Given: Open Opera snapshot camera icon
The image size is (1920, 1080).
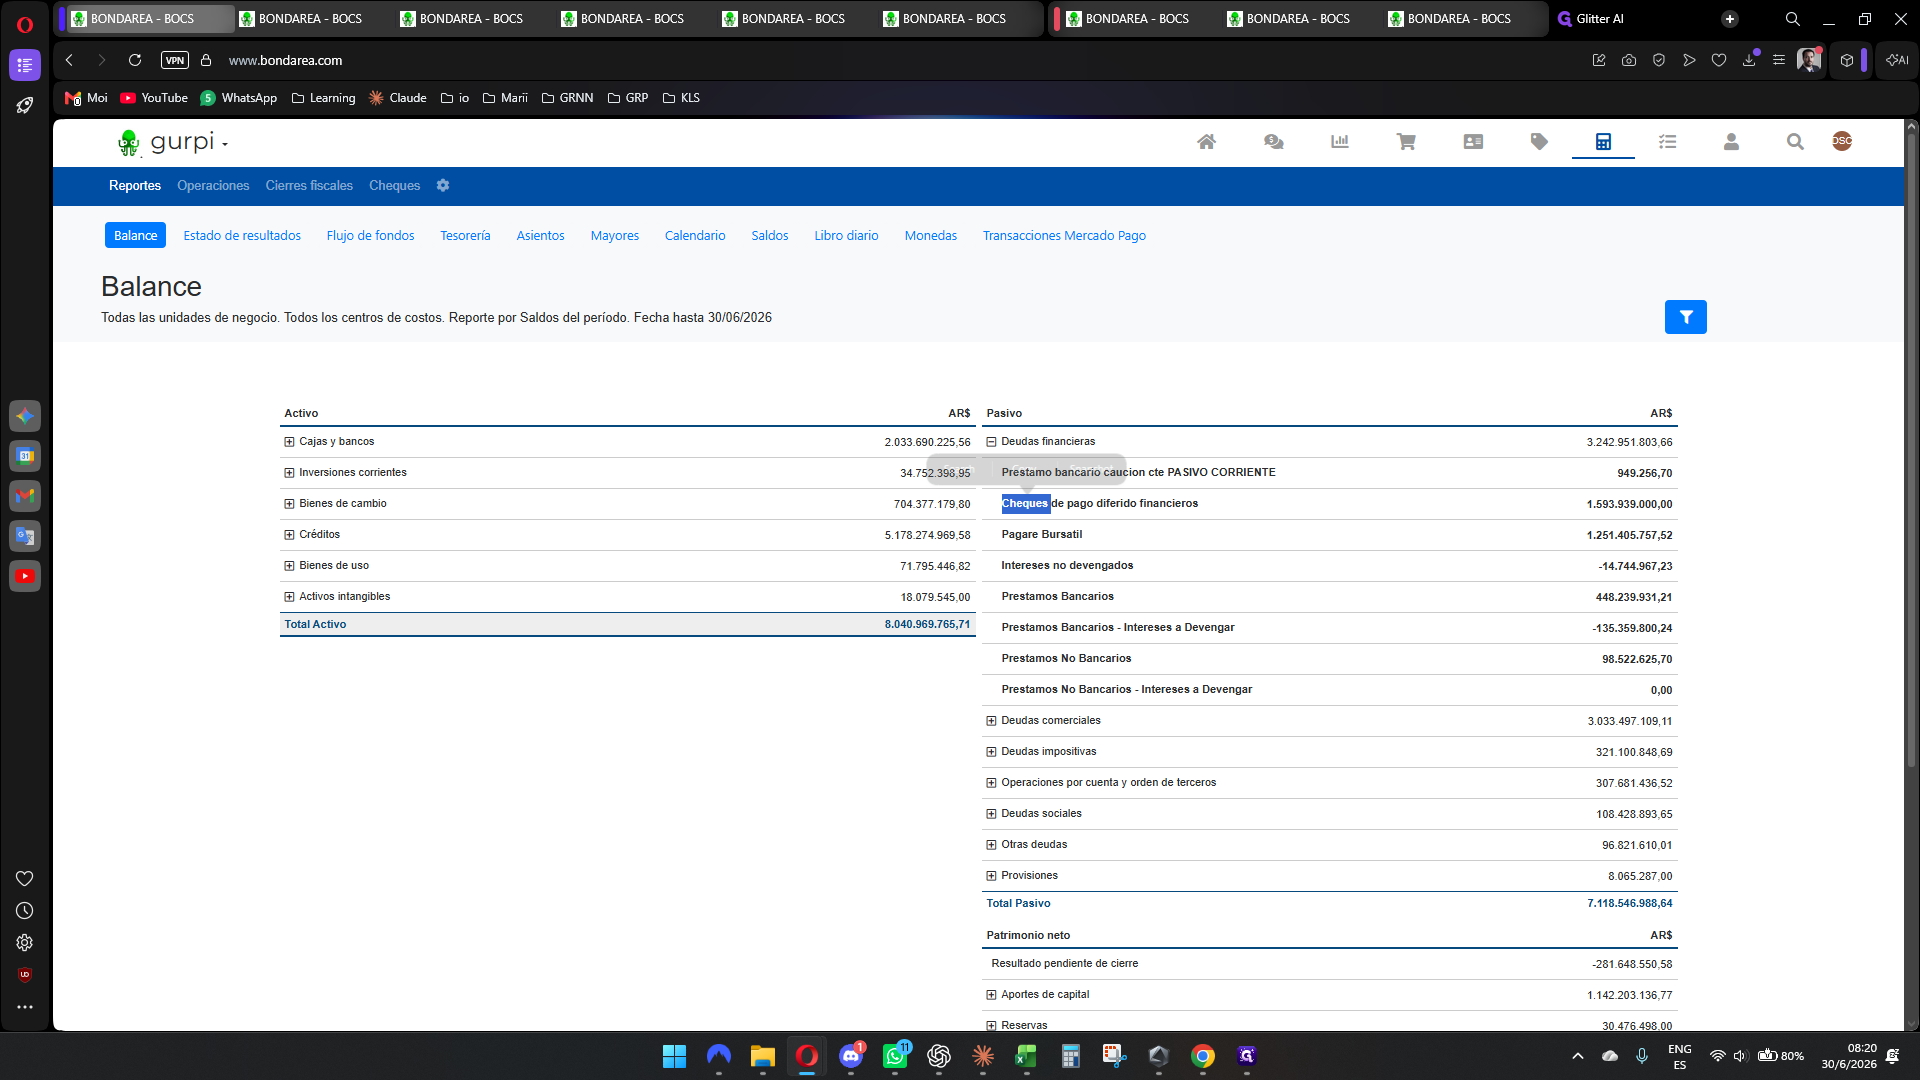Looking at the screenshot, I should (x=1629, y=60).
